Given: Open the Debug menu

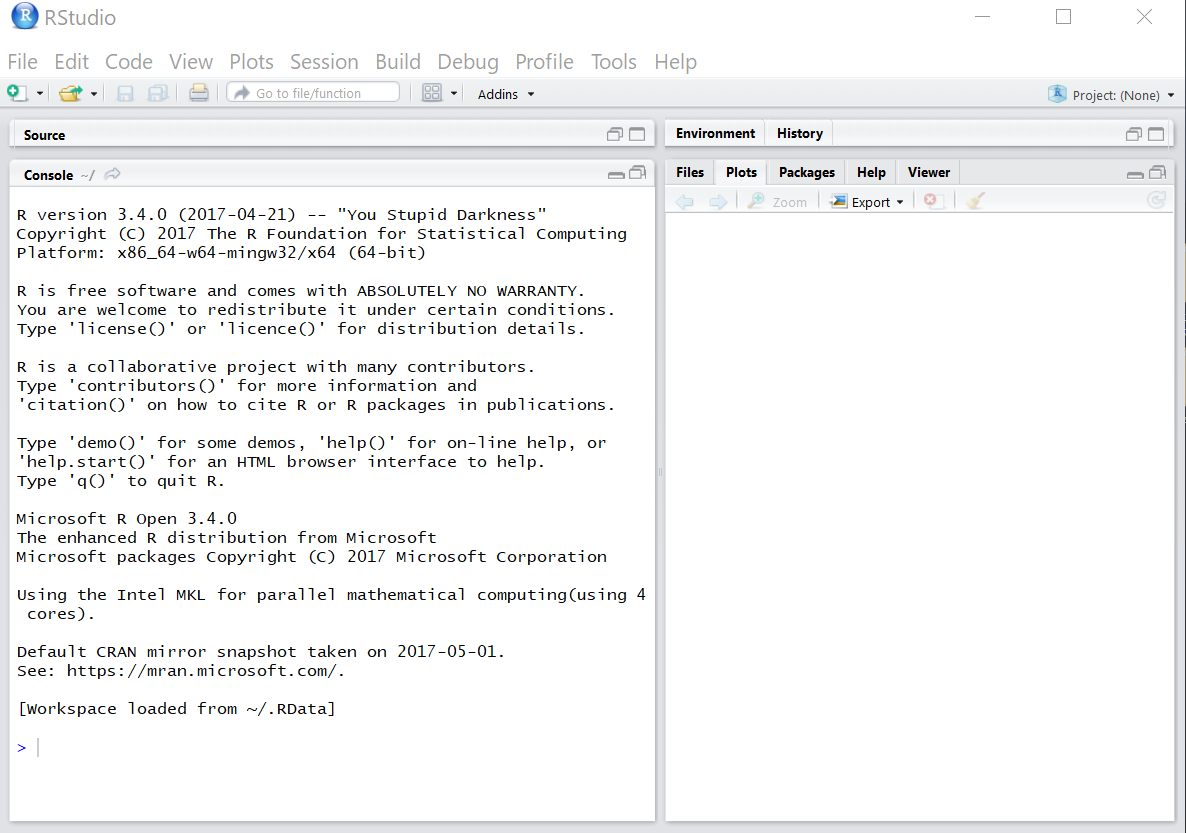Looking at the screenshot, I should point(467,61).
